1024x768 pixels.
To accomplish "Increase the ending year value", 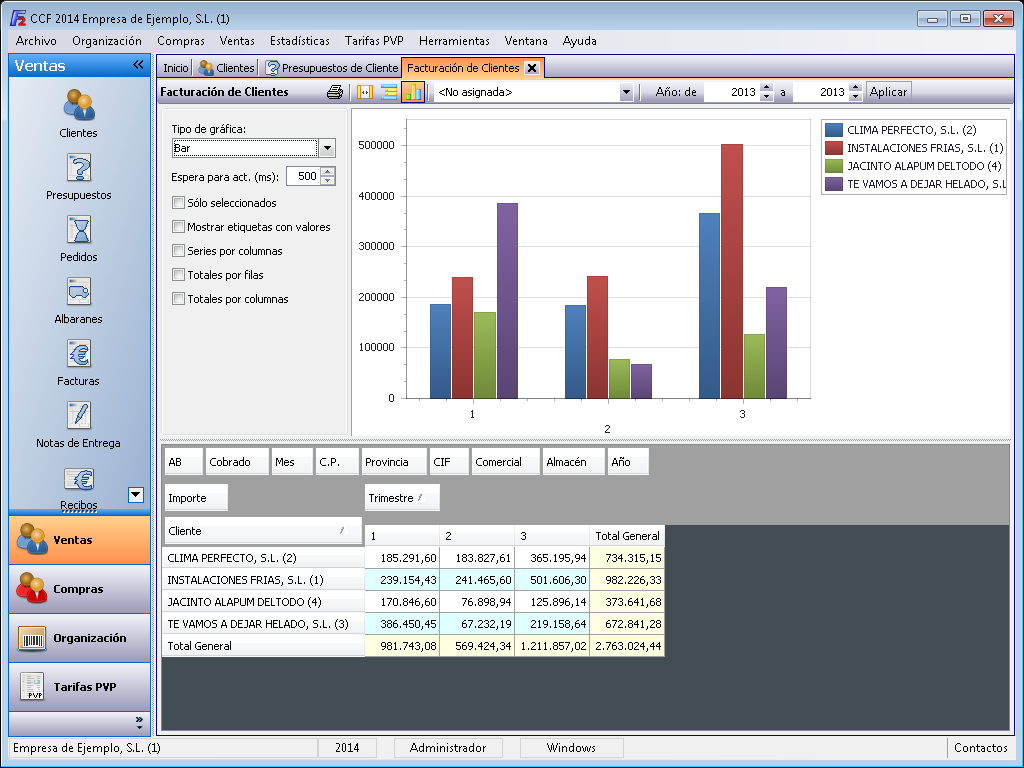I will [x=856, y=88].
